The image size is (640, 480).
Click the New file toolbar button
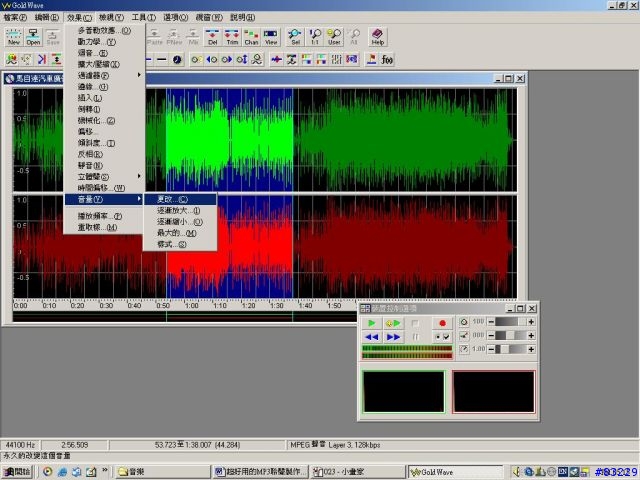[13, 37]
